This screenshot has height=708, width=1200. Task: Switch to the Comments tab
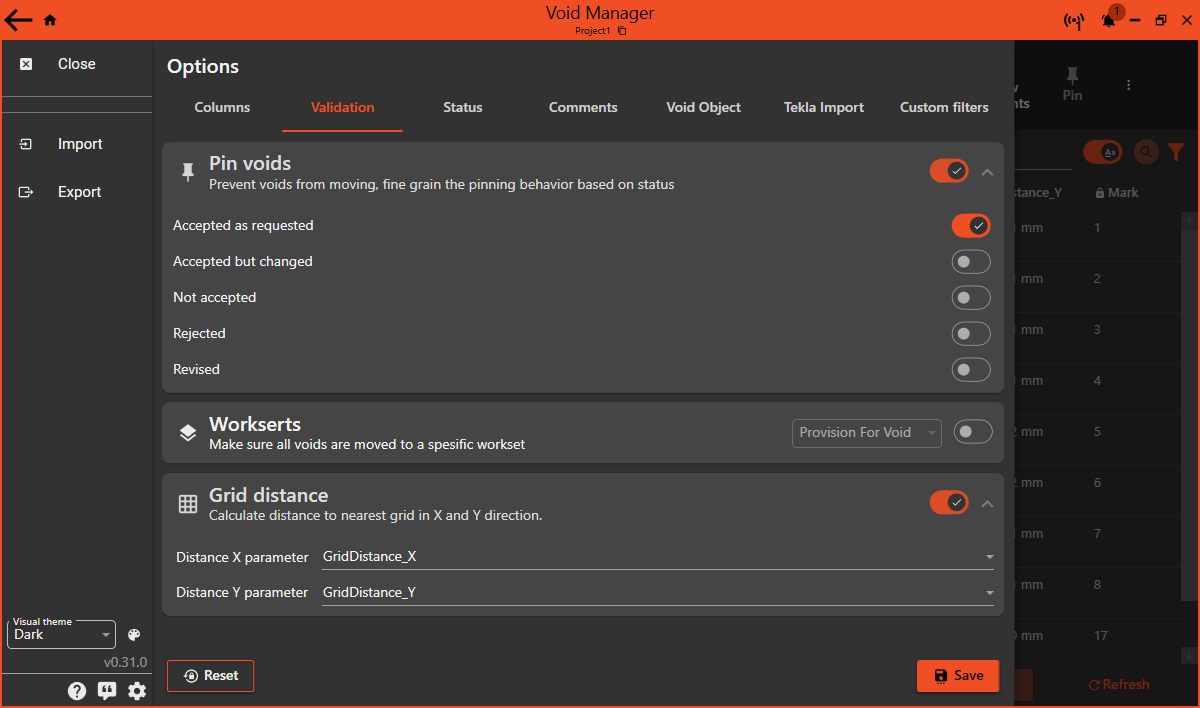tap(583, 107)
